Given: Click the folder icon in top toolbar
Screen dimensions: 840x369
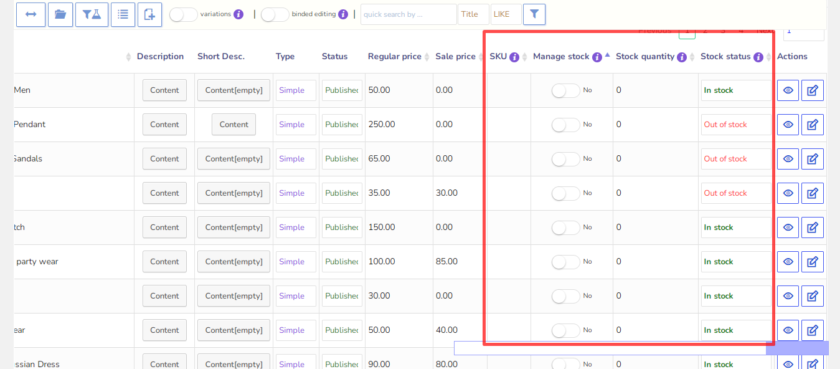Looking at the screenshot, I should [61, 14].
